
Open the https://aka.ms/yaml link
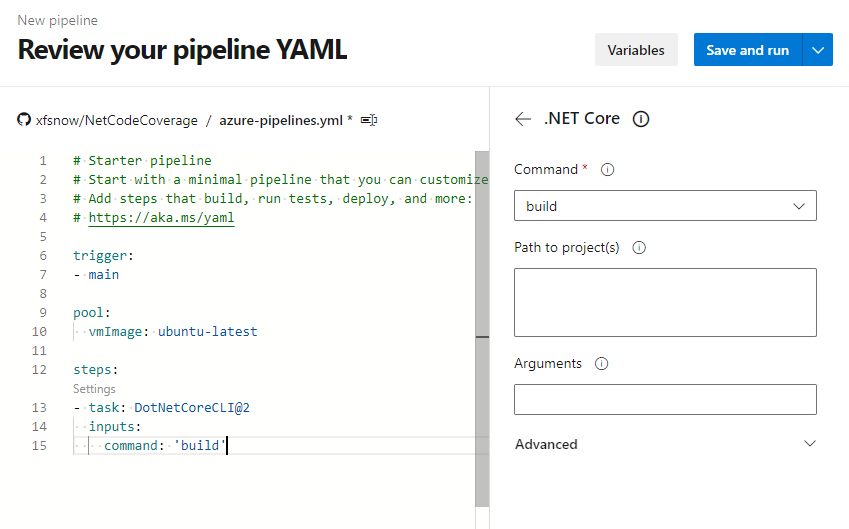[161, 218]
